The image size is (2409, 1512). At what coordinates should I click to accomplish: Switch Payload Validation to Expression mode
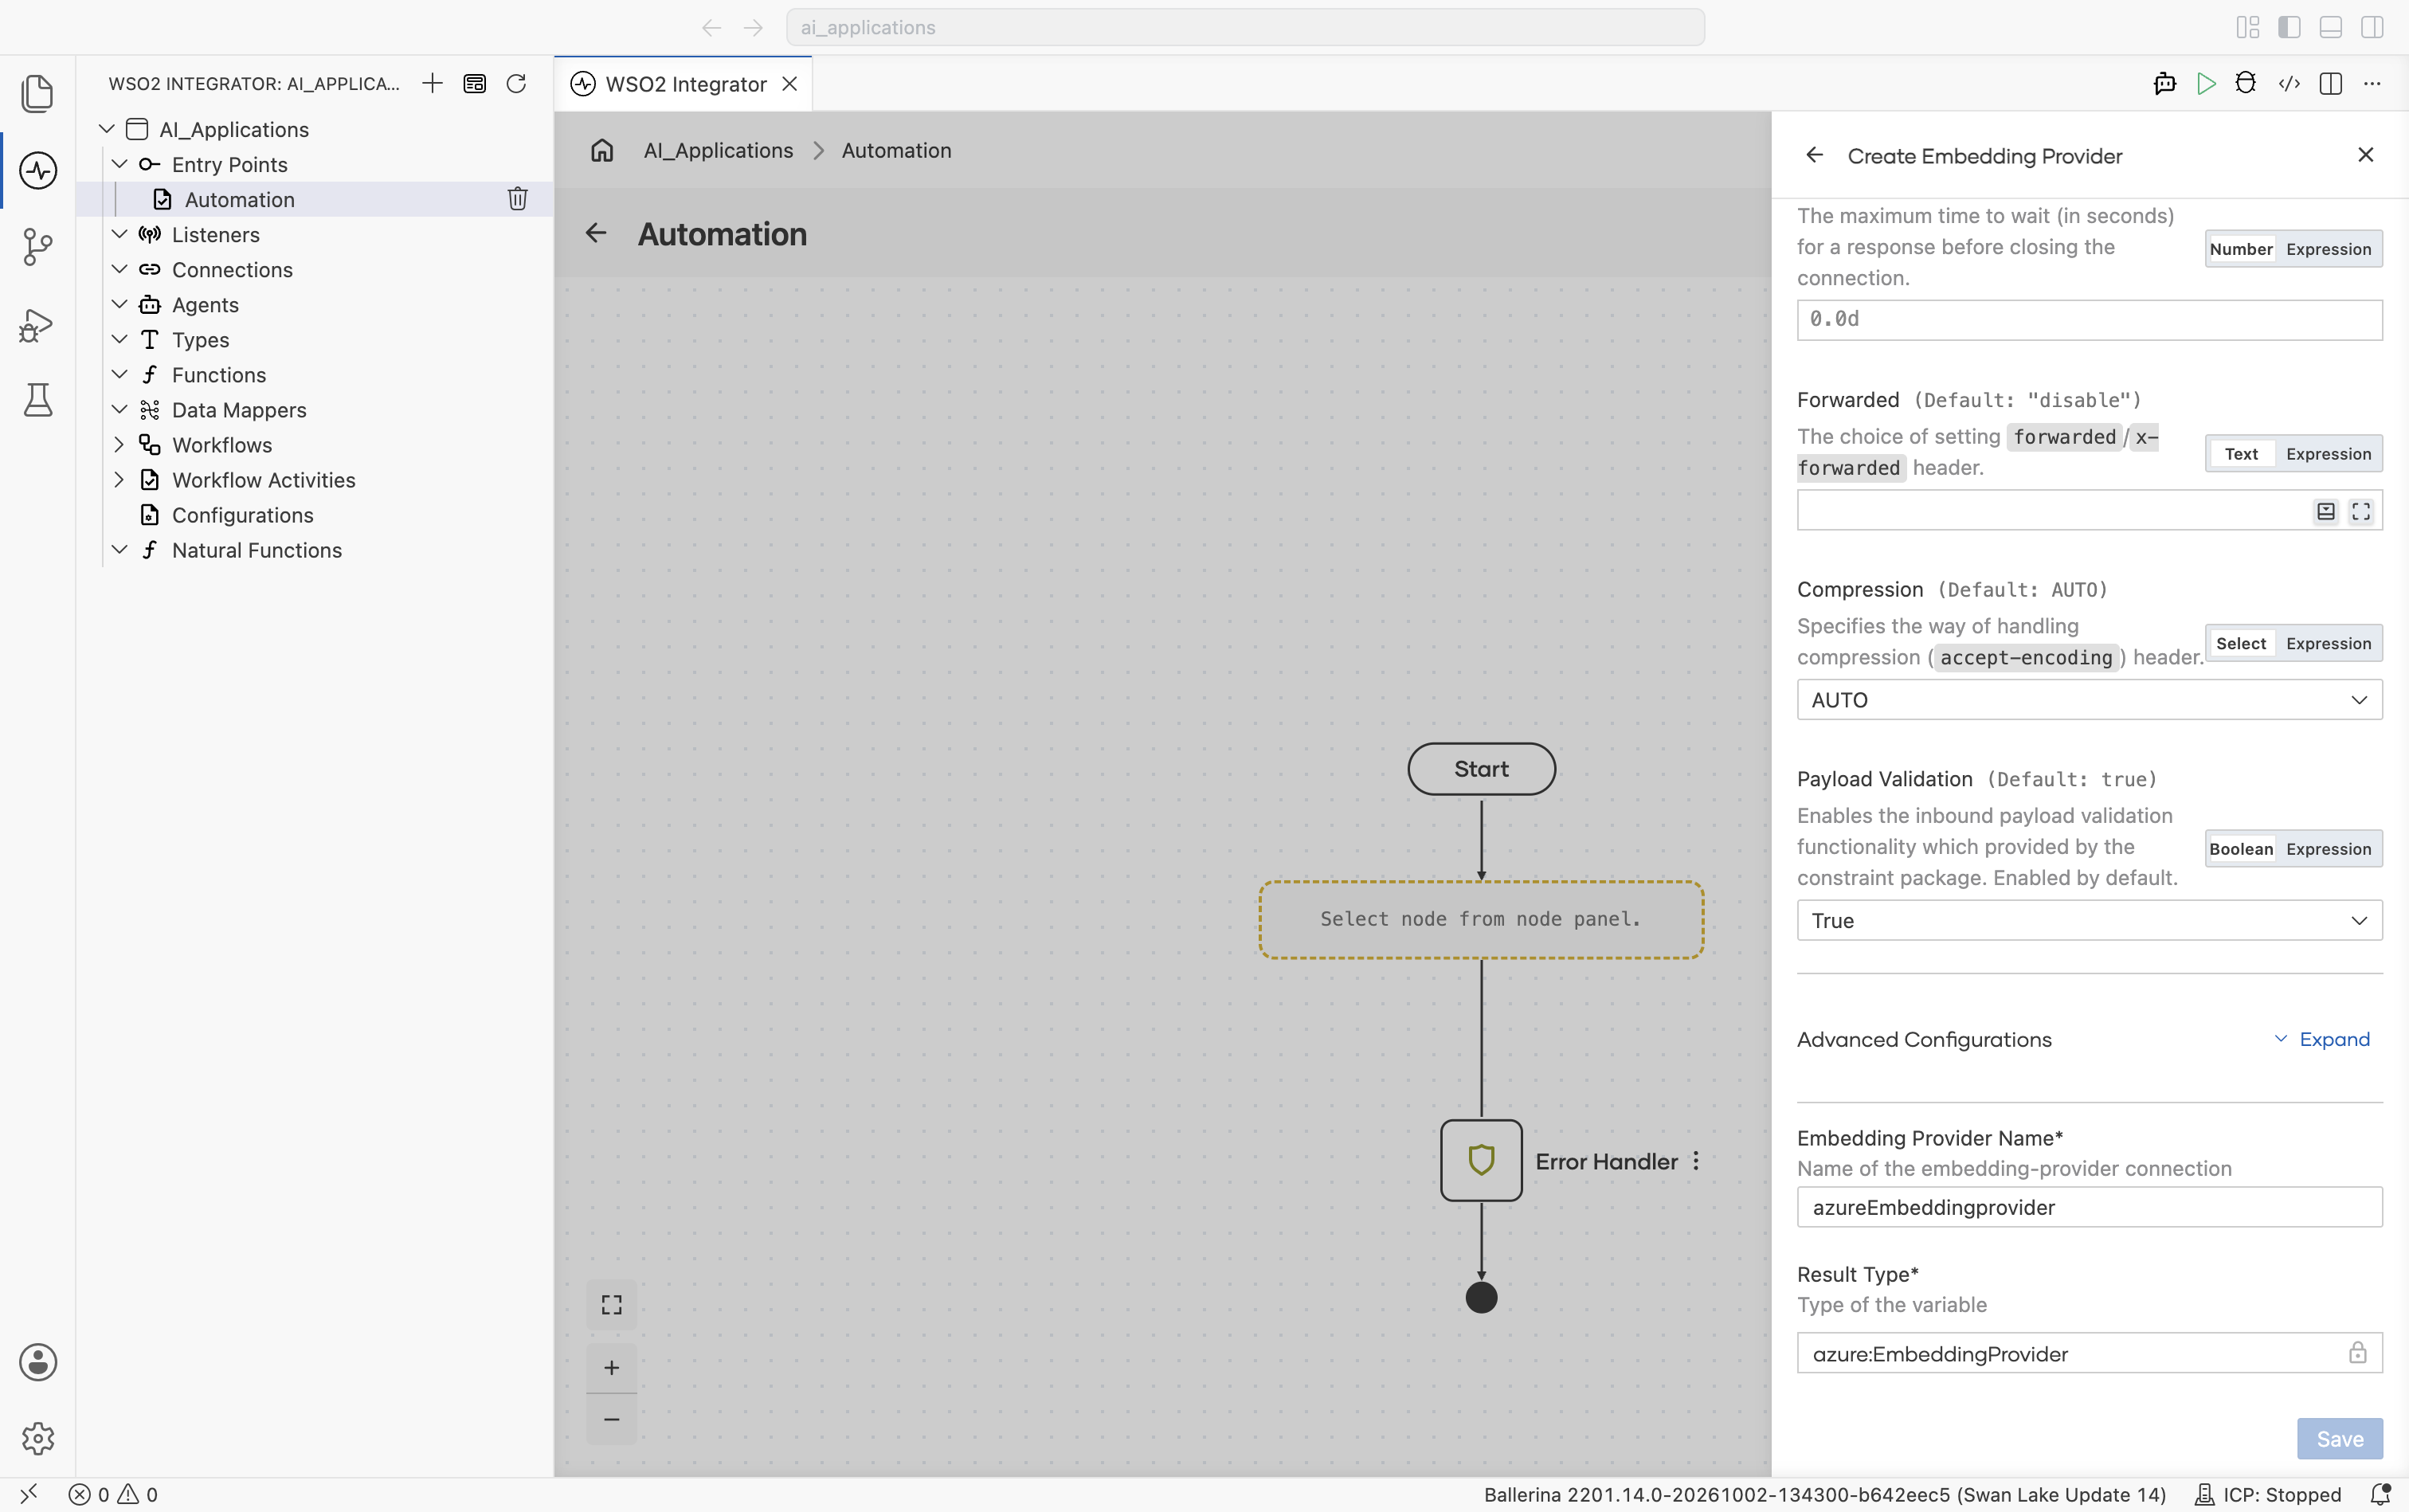(x=2328, y=849)
